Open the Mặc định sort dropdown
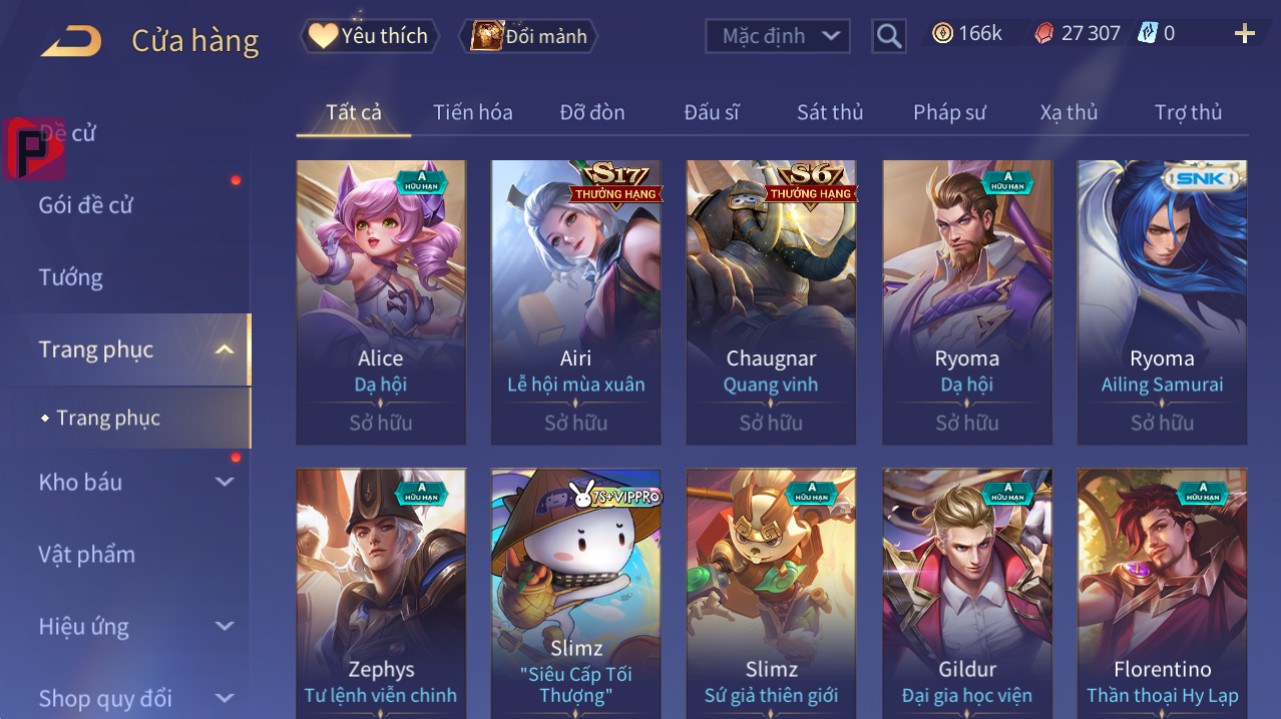The height and width of the screenshot is (719, 1281). point(778,36)
